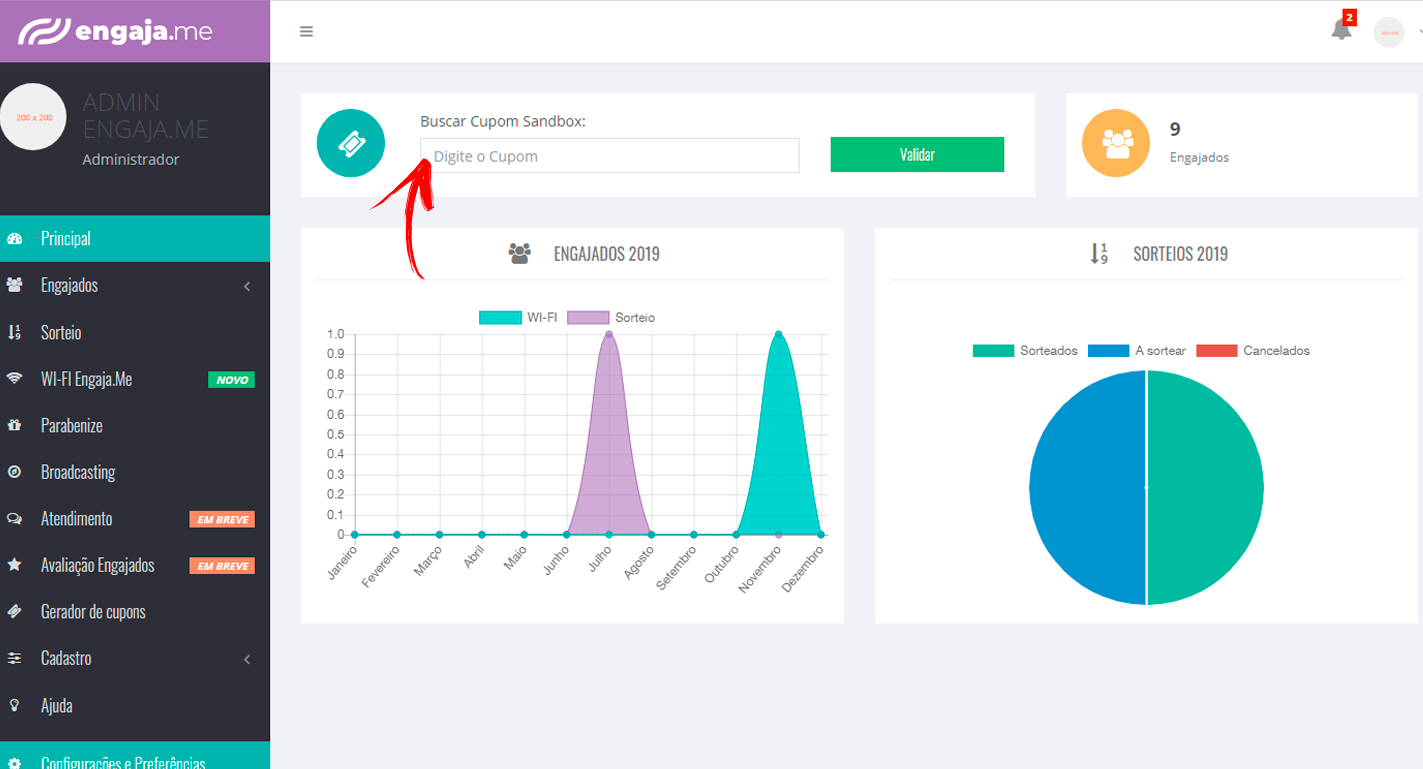This screenshot has height=769, width=1423.
Task: Open the user avatar in top bar
Action: point(1389,32)
